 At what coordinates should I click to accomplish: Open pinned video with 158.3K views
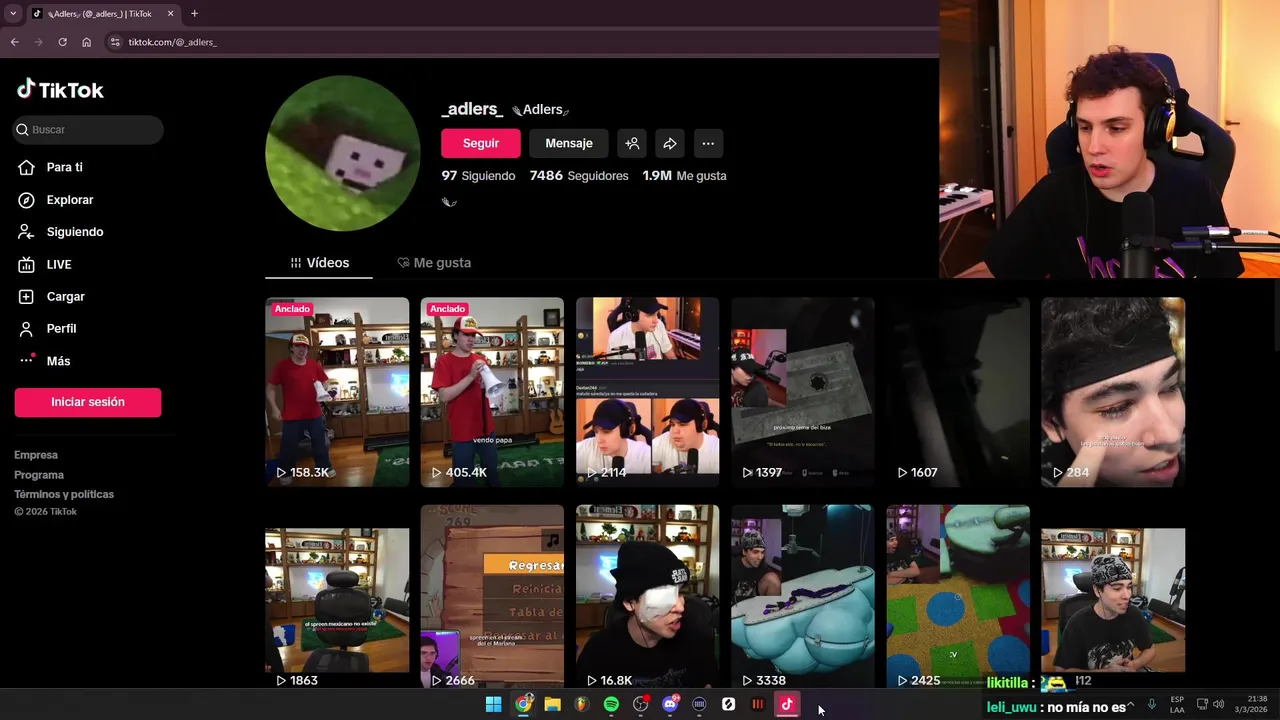tap(337, 392)
